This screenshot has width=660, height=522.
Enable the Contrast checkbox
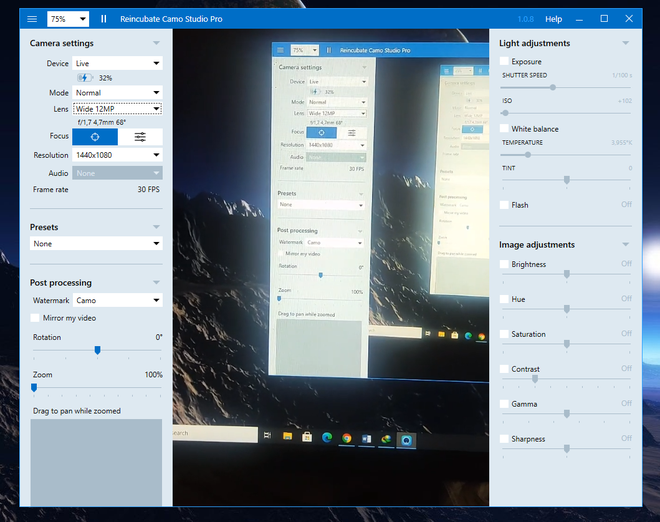pos(504,369)
